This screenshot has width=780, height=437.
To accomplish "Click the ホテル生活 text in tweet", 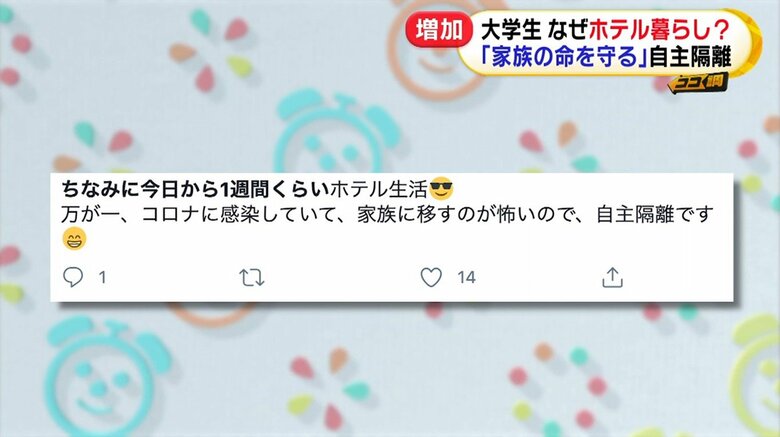I will (379, 189).
